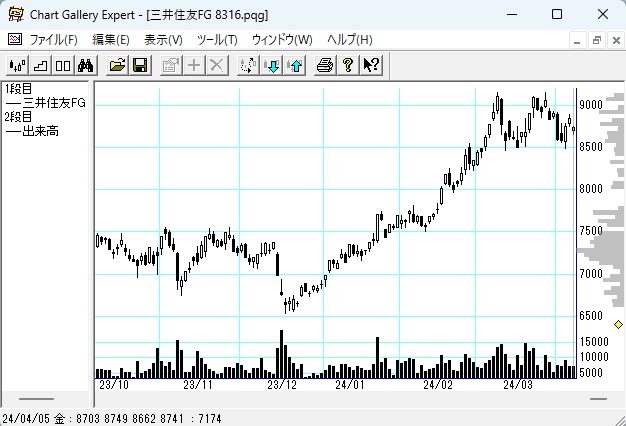The height and width of the screenshot is (426, 626).
Task: Select the 三井住友FG legend entry
Action: point(52,103)
